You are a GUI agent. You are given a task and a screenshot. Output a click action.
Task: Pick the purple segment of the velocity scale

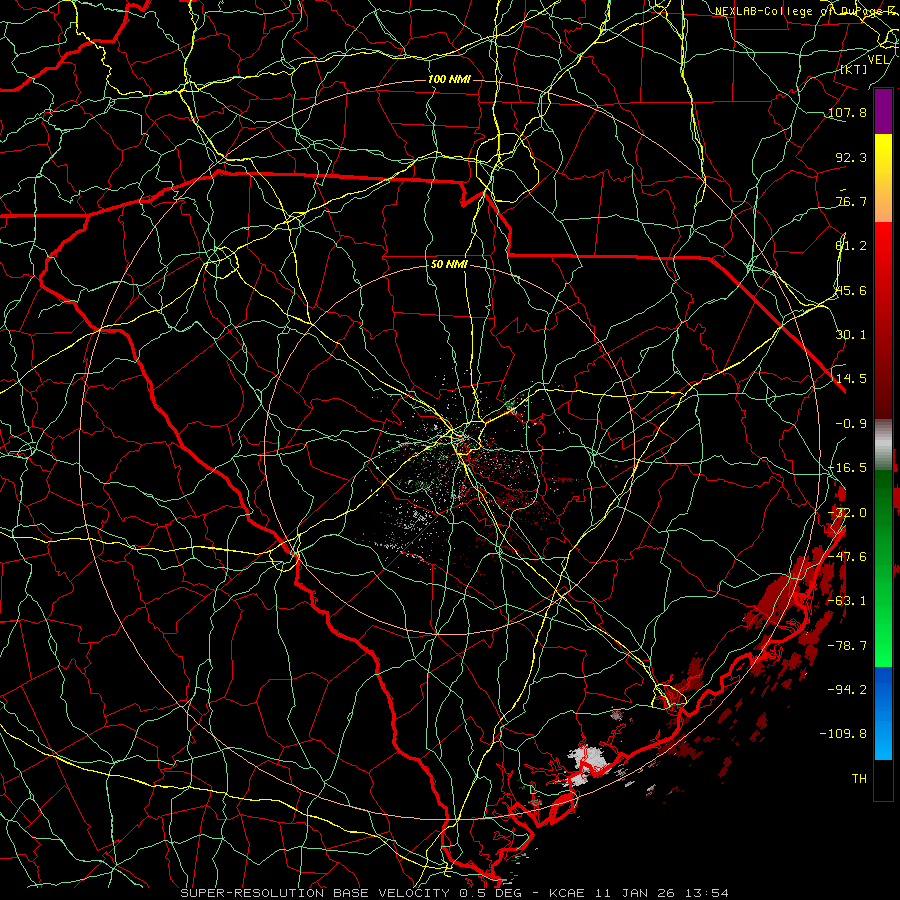coord(883,111)
